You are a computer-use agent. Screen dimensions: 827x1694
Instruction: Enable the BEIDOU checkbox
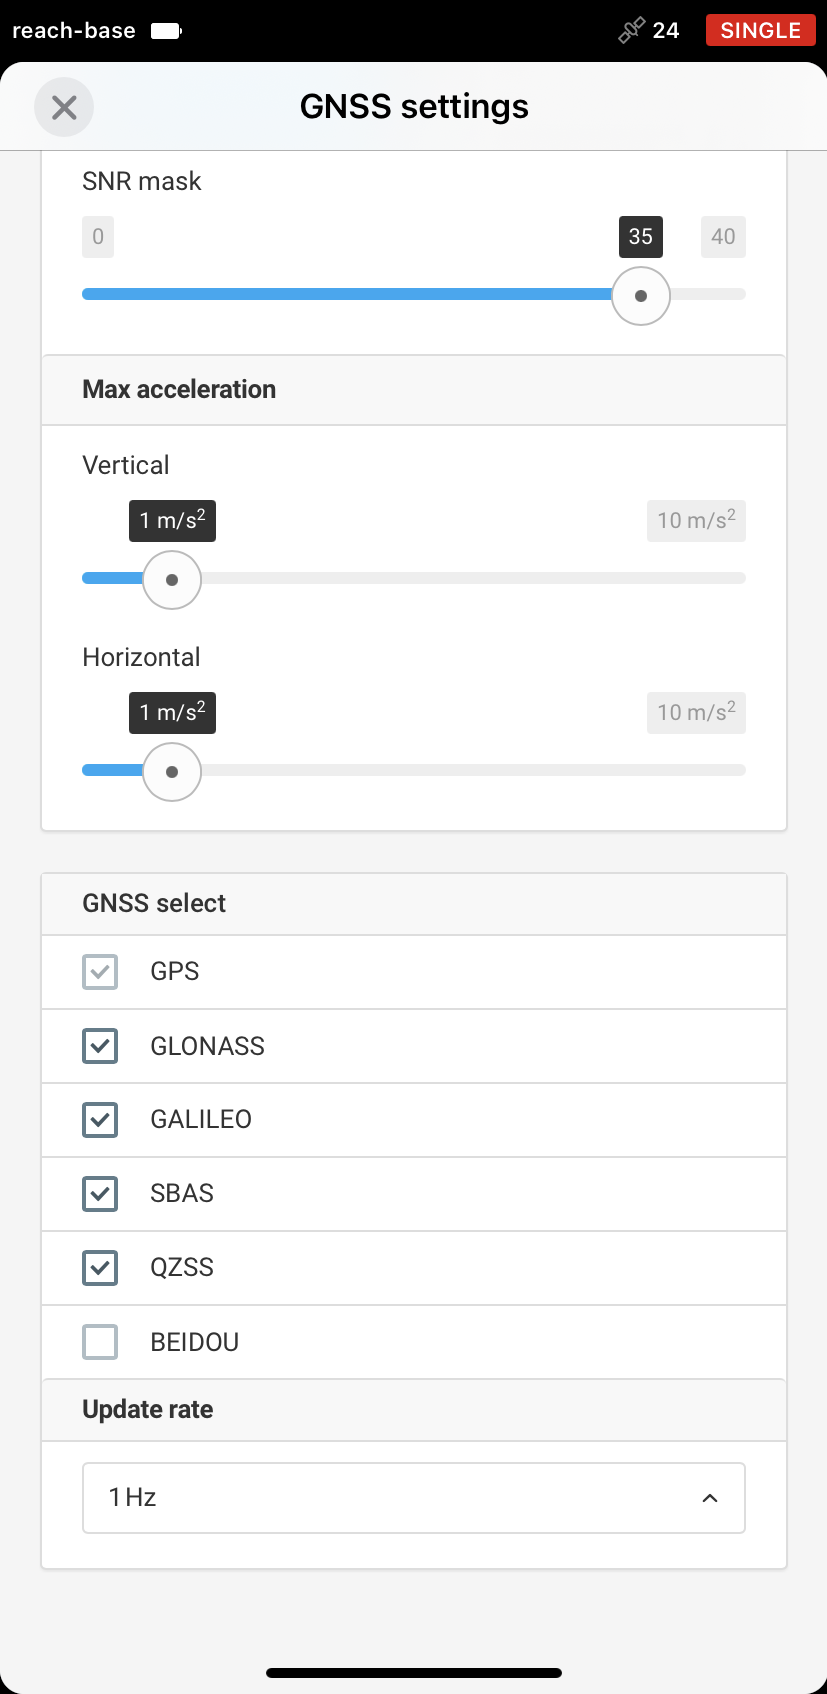coord(100,1342)
